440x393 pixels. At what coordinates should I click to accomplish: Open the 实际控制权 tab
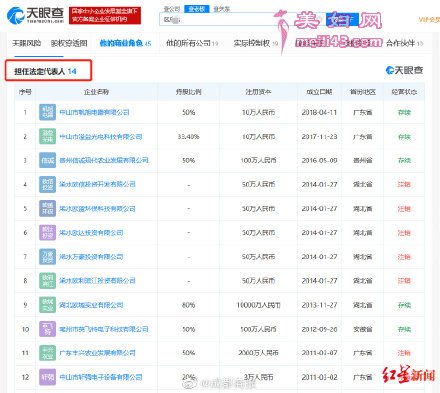[x=256, y=43]
